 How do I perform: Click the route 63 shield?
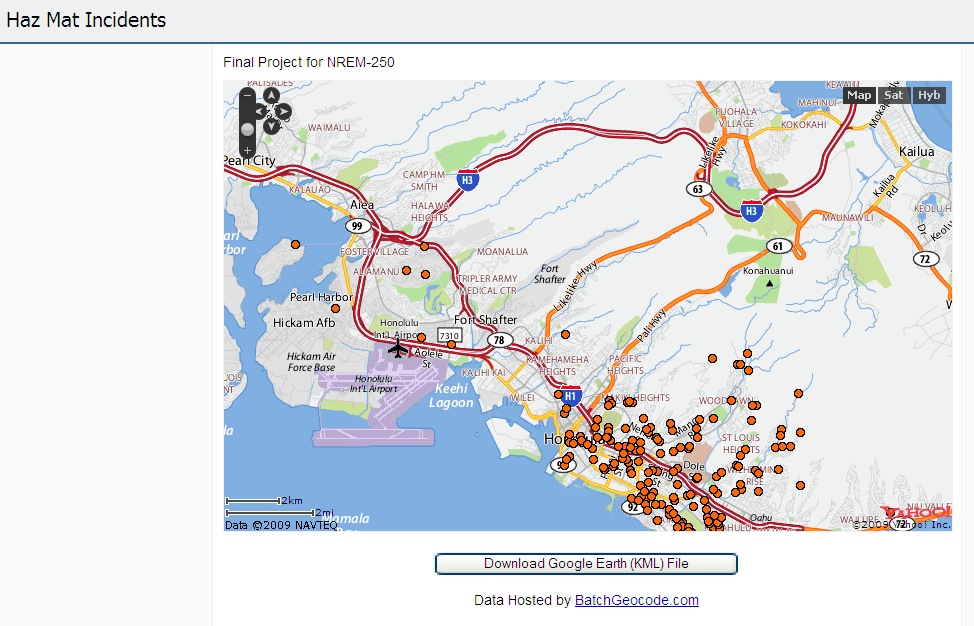coord(698,189)
